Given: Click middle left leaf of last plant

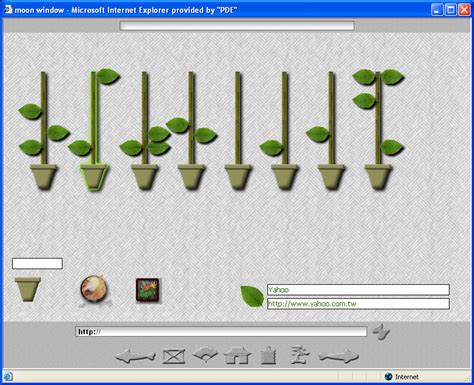Looking at the screenshot, I should point(364,101).
